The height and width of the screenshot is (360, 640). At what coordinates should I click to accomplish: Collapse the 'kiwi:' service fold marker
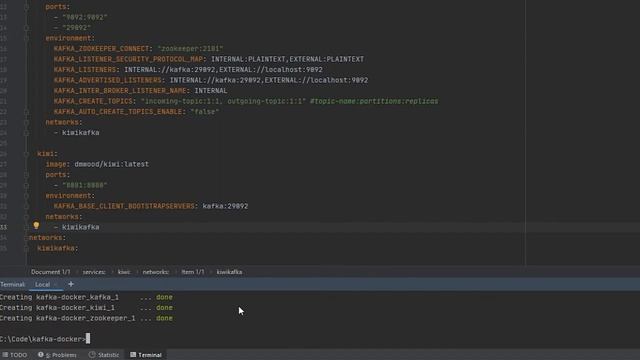[26, 154]
